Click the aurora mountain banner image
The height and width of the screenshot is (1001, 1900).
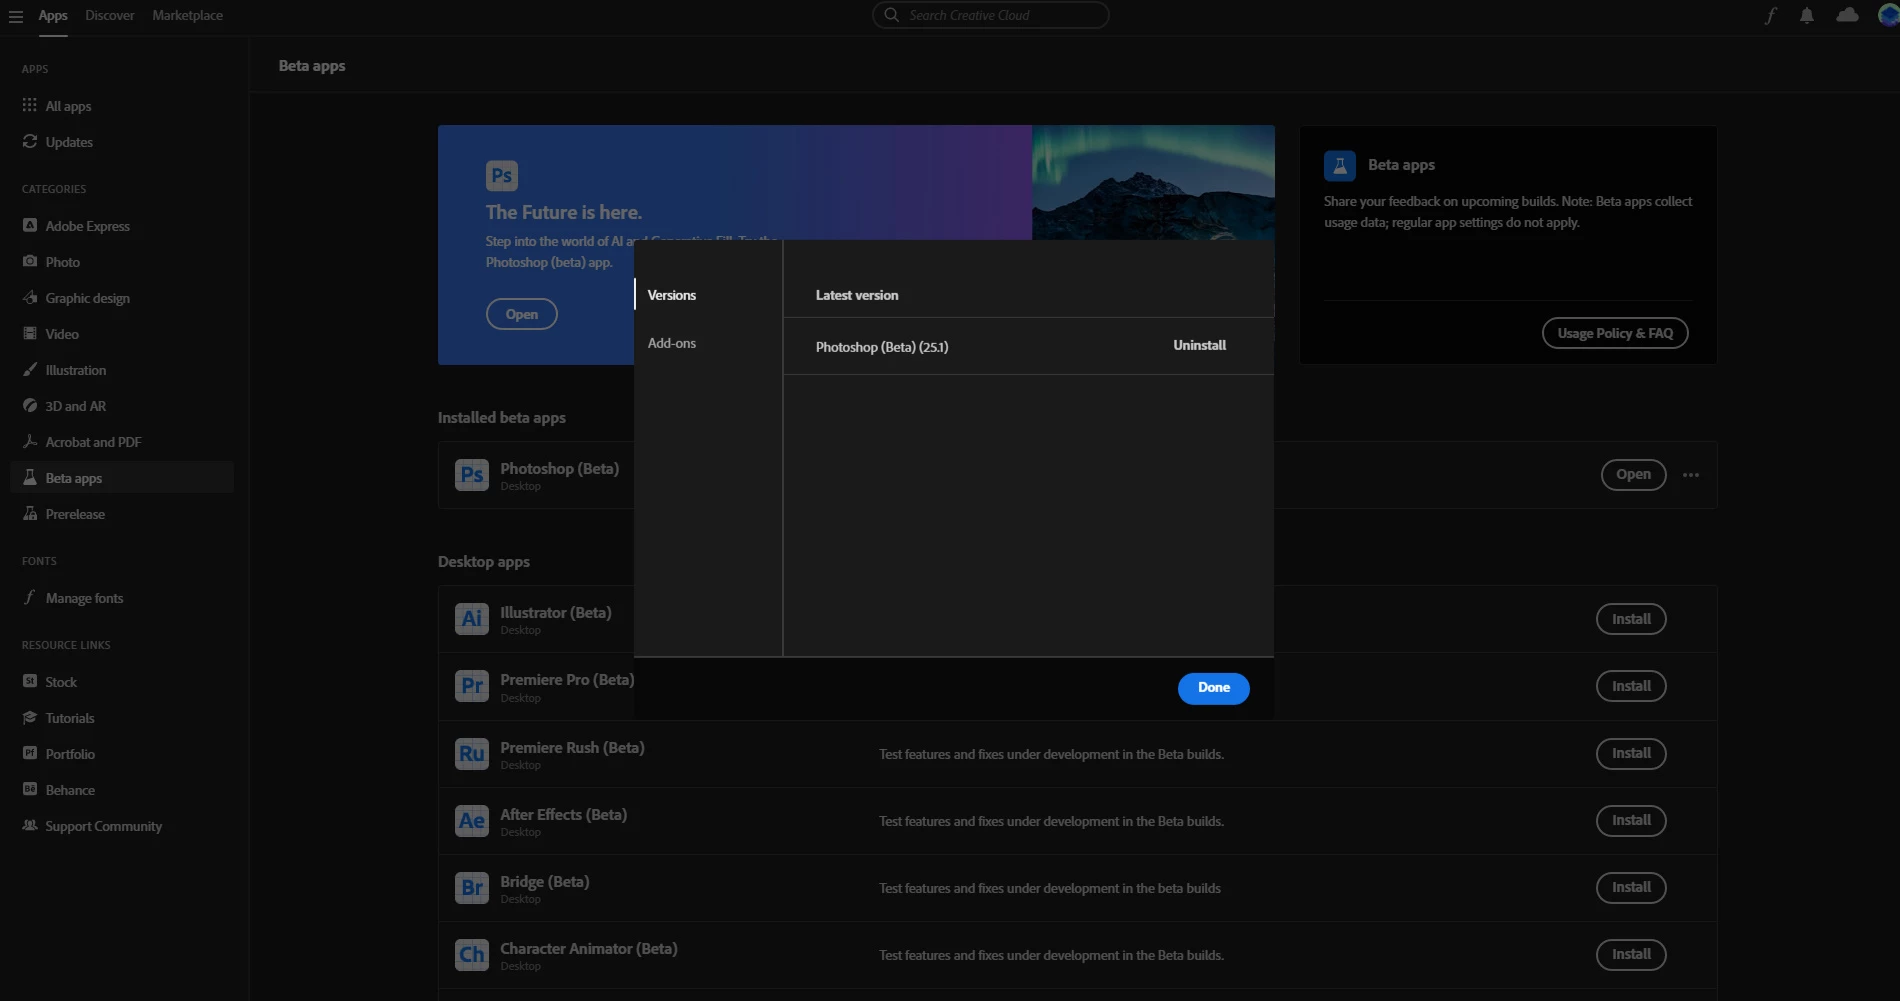pyautogui.click(x=1153, y=182)
